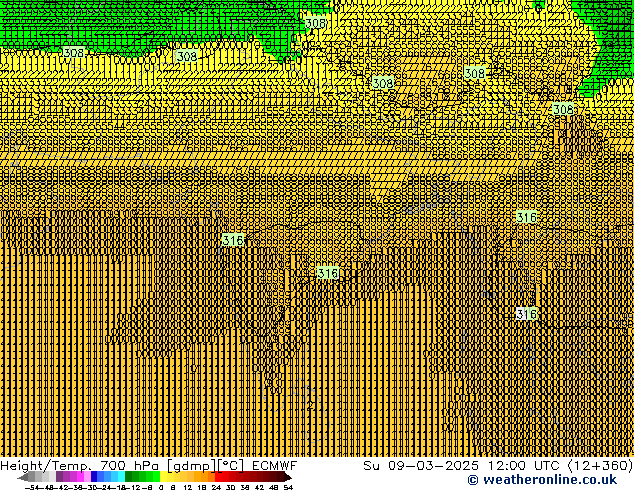This screenshot has height=490, width=634.
Task: Click the '-54' legend value
Action: pyautogui.click(x=32, y=488)
